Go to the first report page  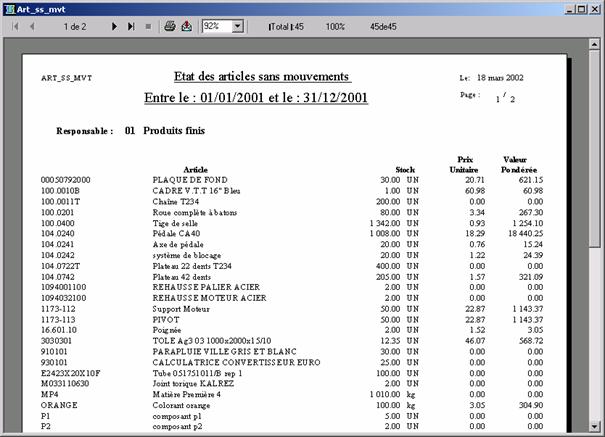click(x=15, y=26)
